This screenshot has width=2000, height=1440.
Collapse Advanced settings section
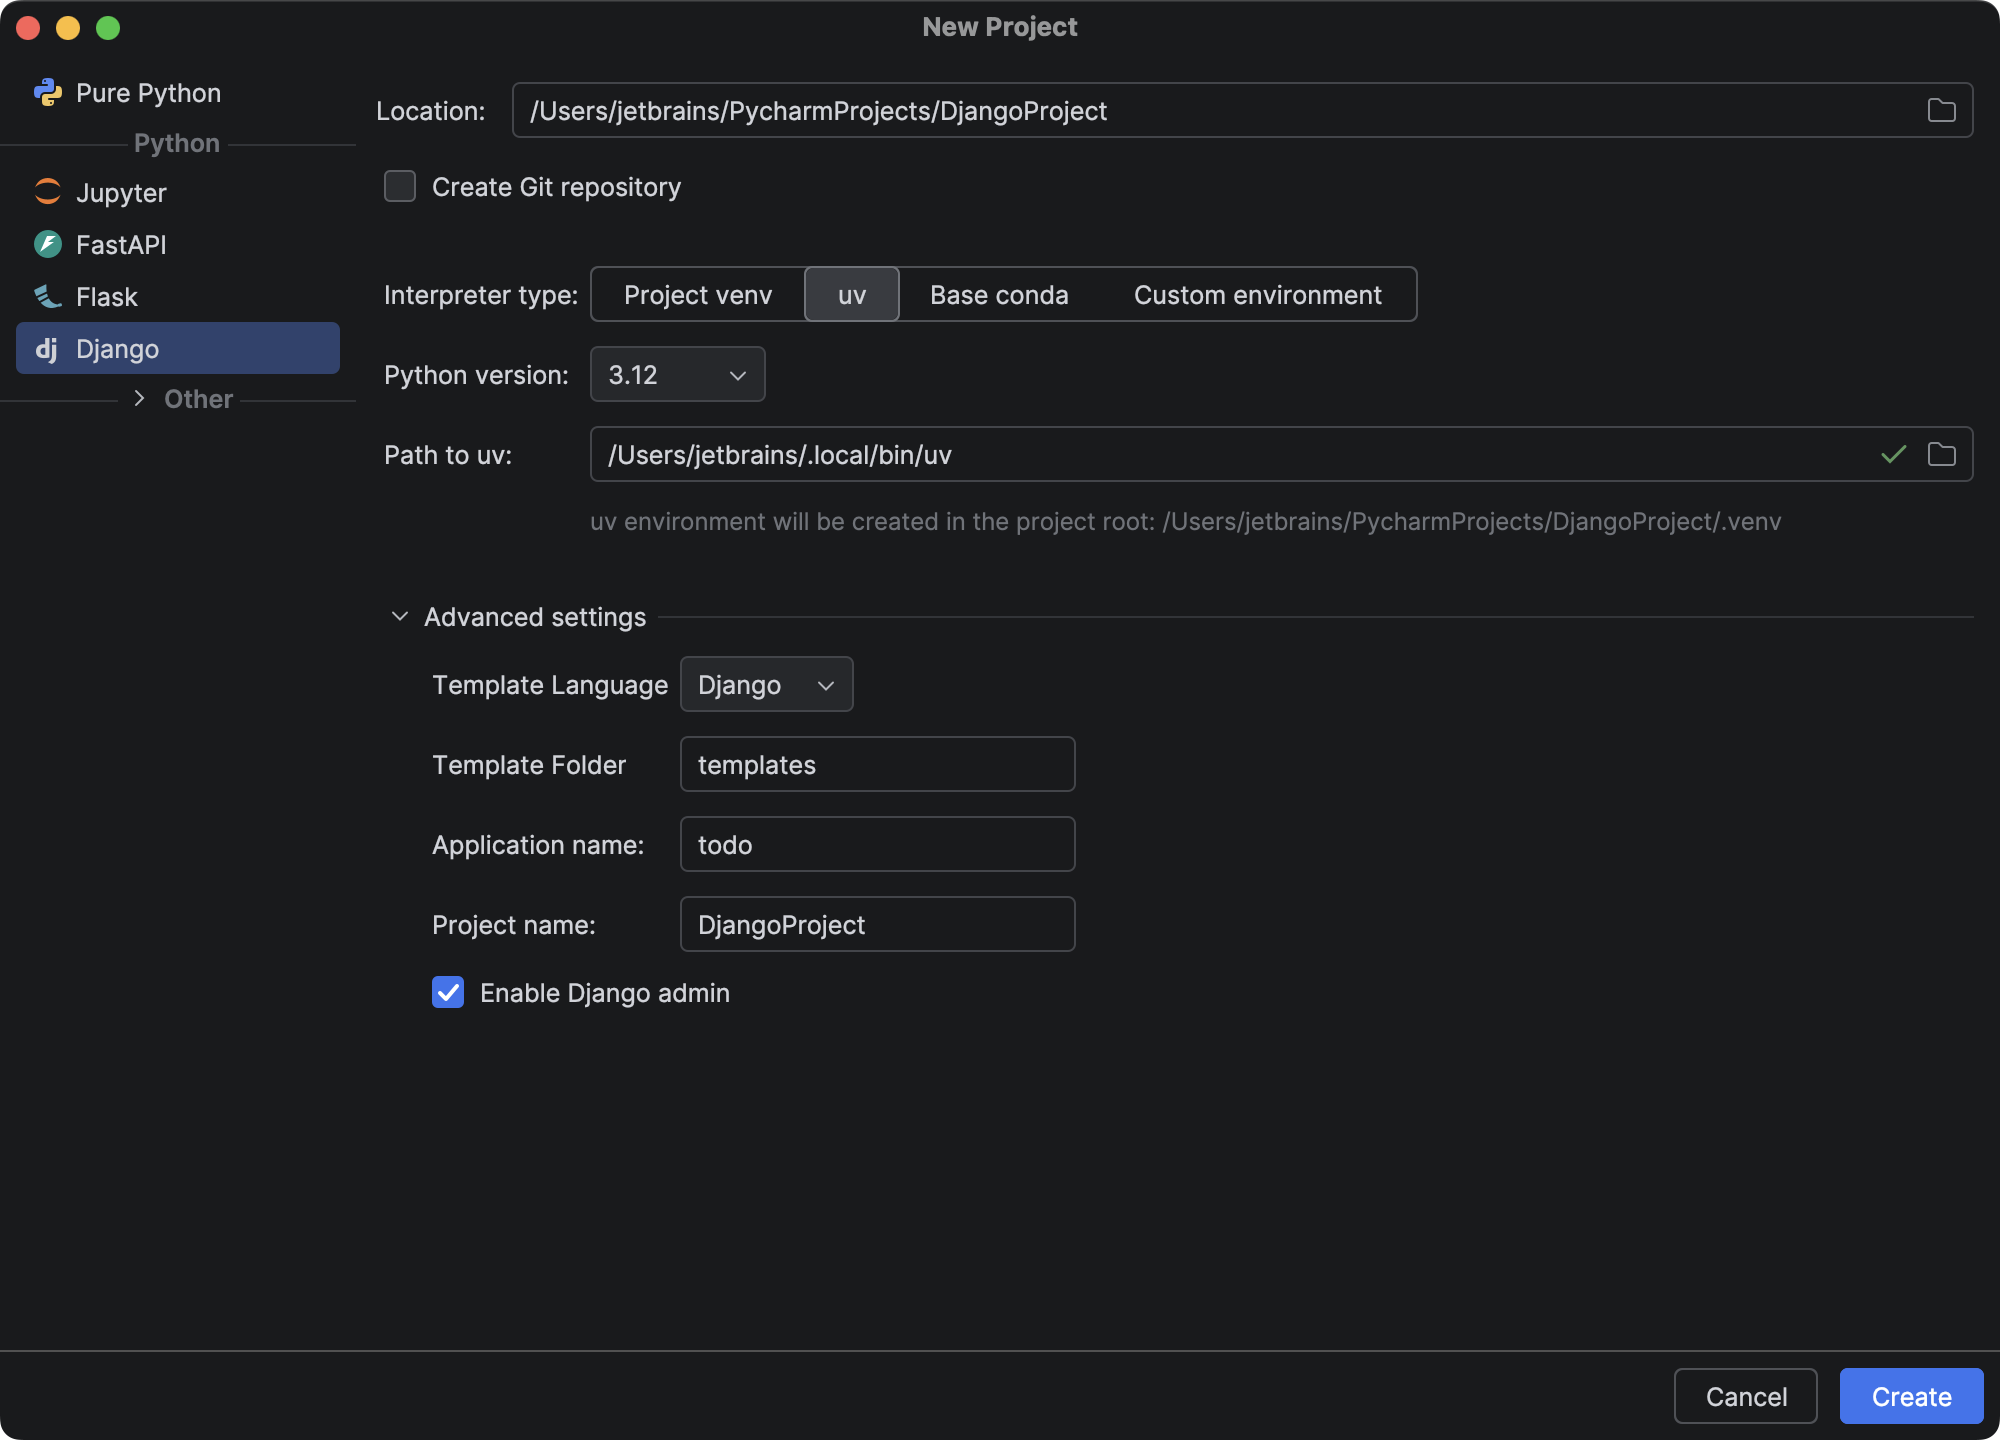click(400, 617)
